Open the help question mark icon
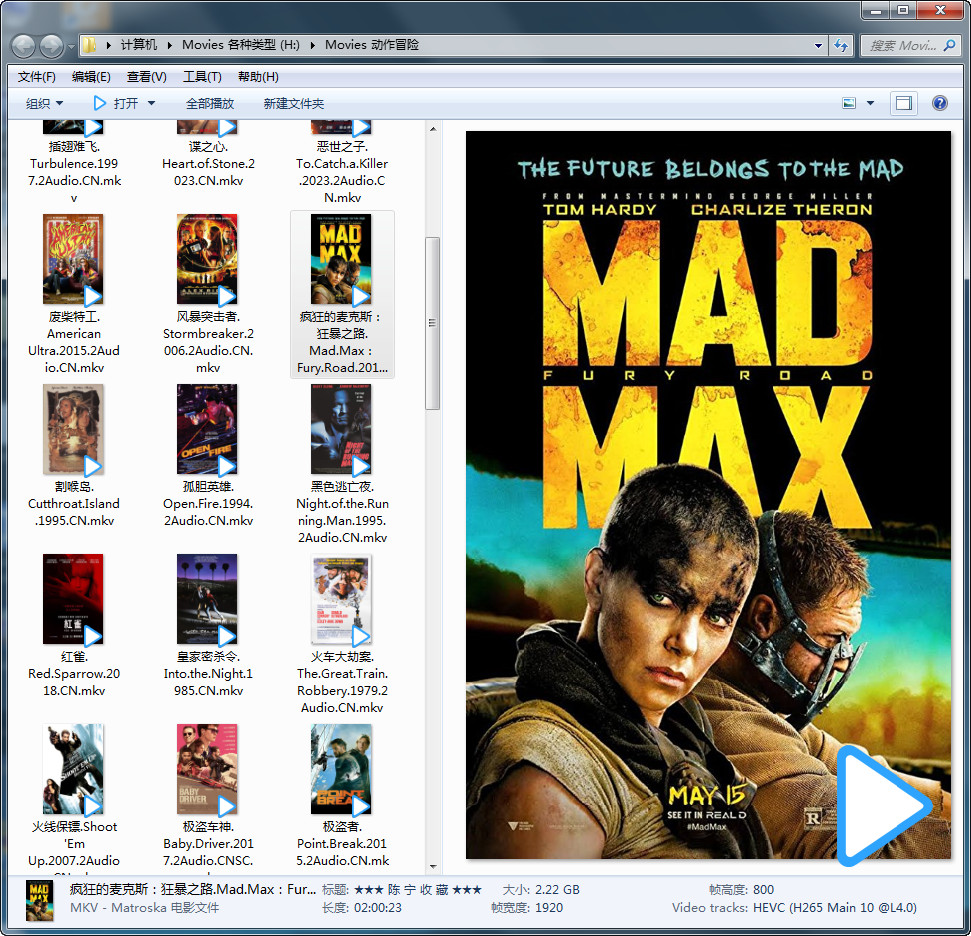Screen dimensions: 971x936 tap(939, 103)
